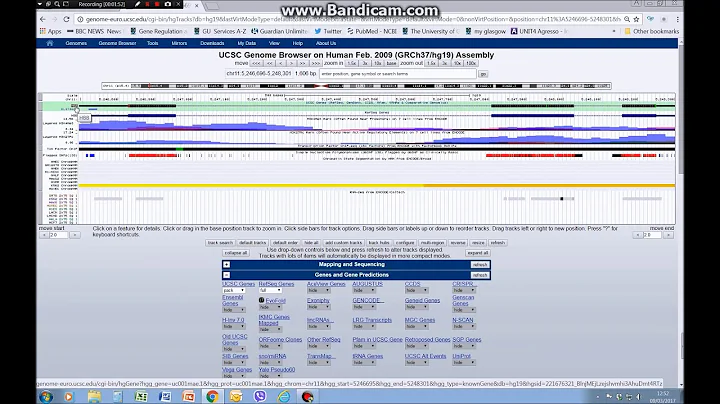The image size is (720, 404).
Task: Click the position search input field
Action: 398,73
